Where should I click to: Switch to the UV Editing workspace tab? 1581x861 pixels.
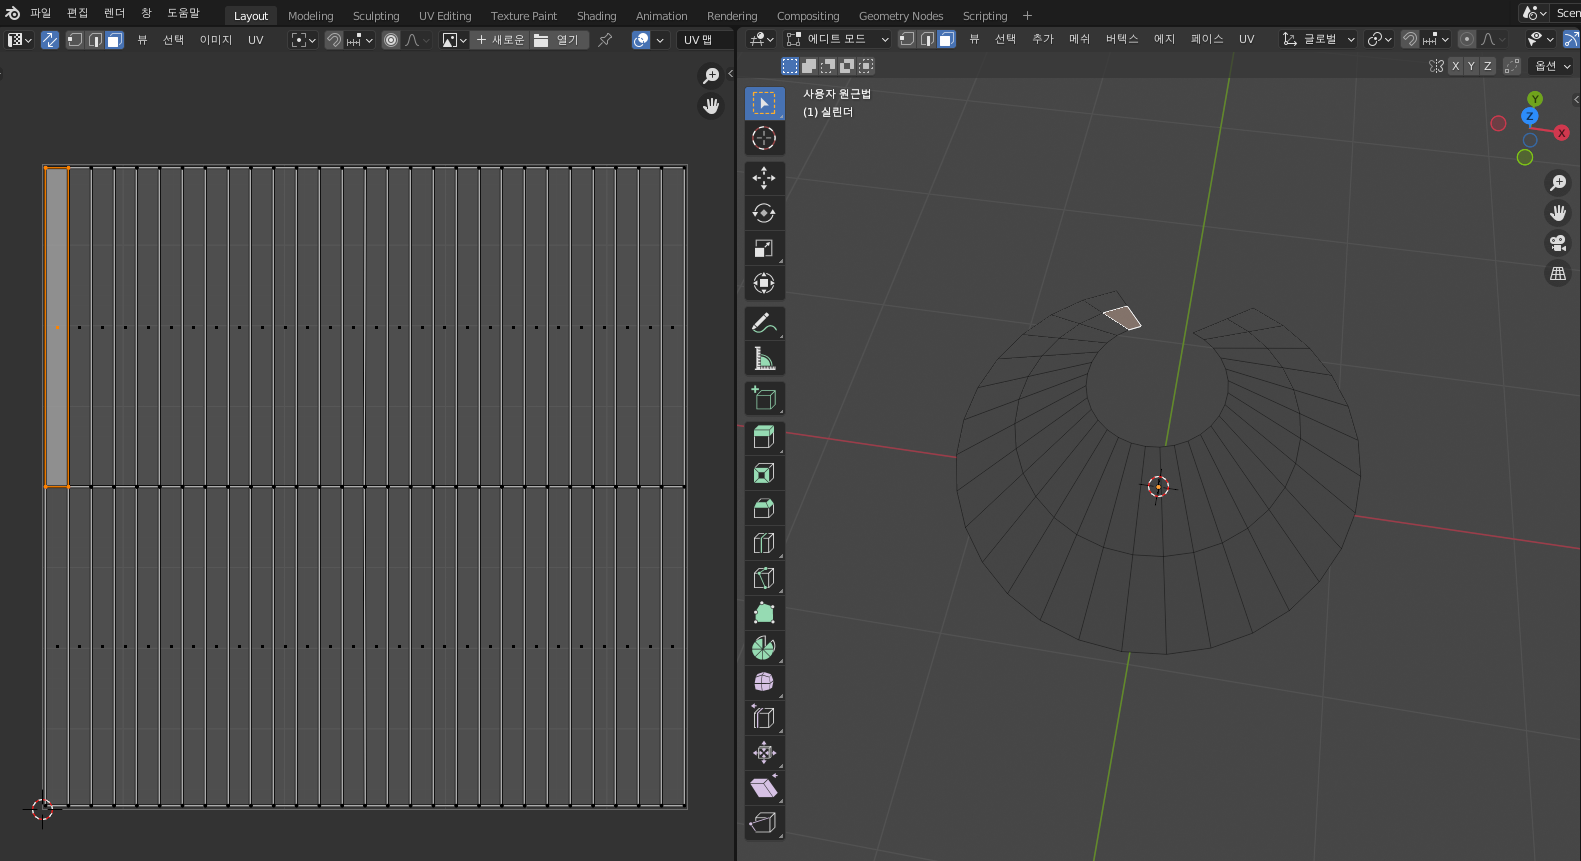coord(445,16)
